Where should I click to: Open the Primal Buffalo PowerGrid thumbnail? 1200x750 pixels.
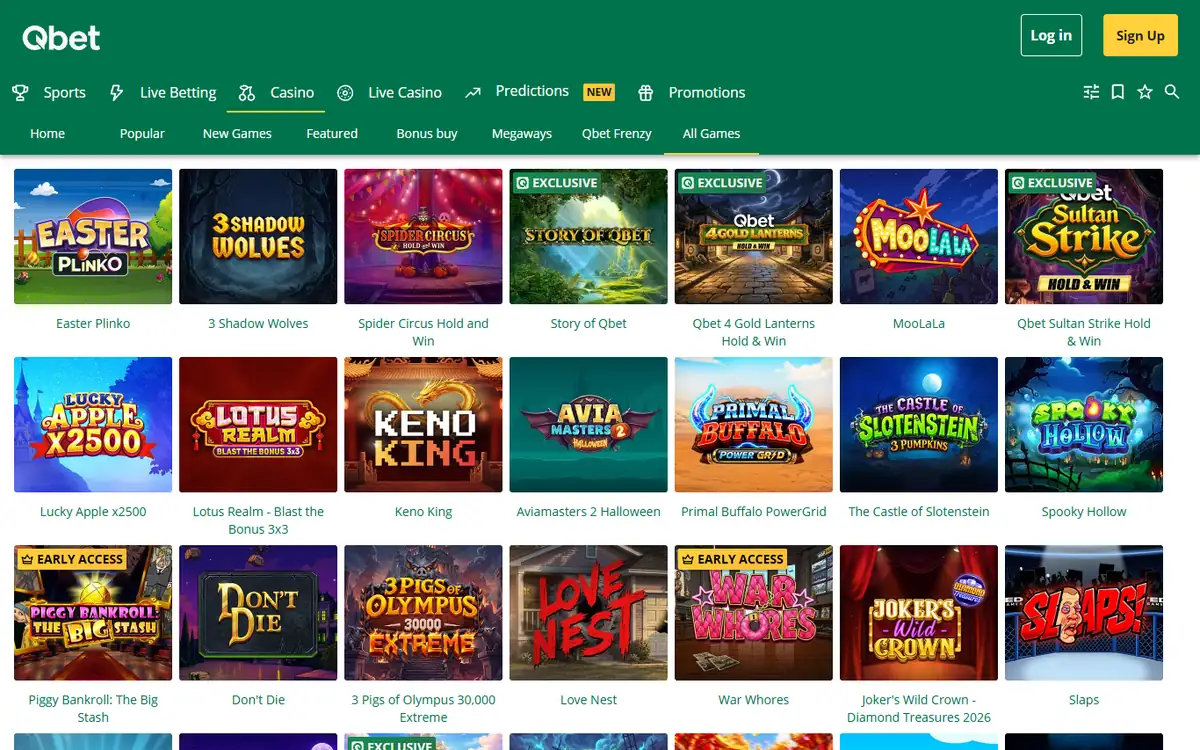click(754, 424)
